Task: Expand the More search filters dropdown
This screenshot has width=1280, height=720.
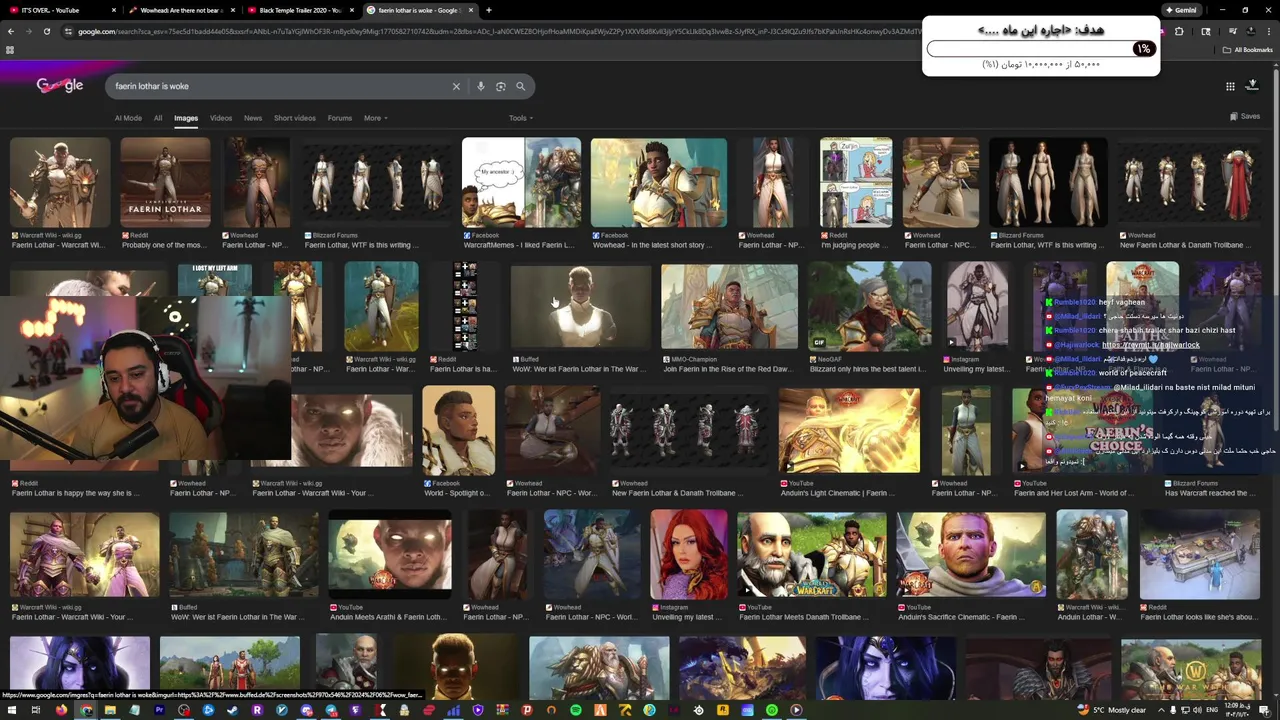Action: coord(375,118)
